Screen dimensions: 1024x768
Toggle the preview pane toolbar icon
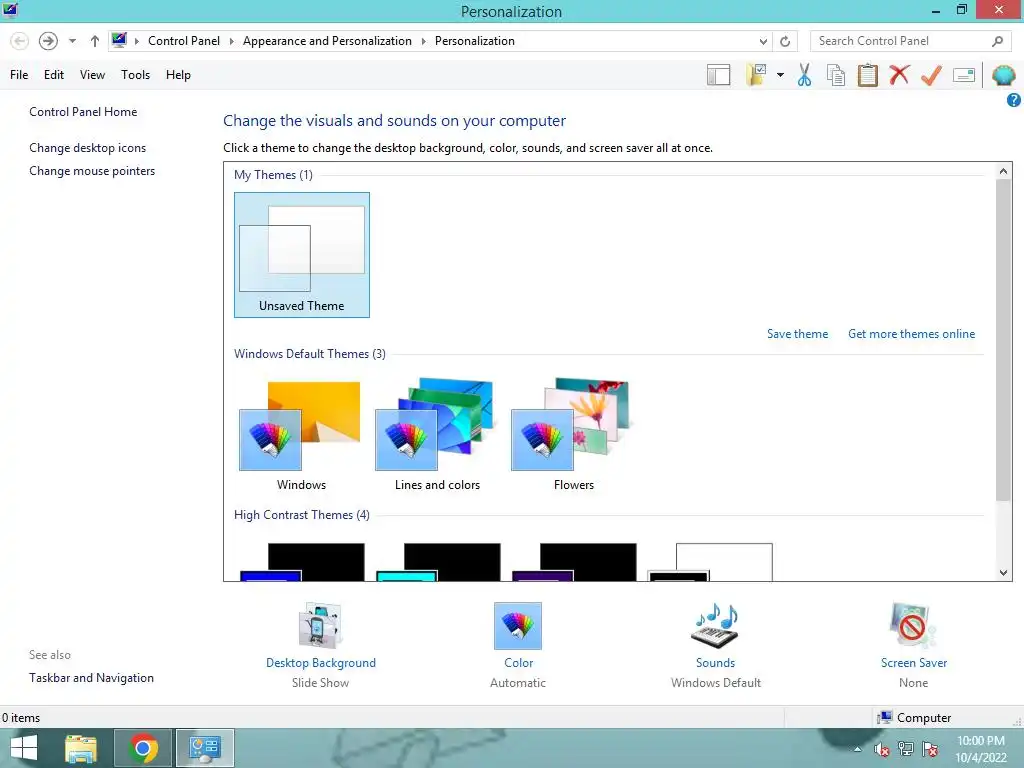(x=718, y=75)
